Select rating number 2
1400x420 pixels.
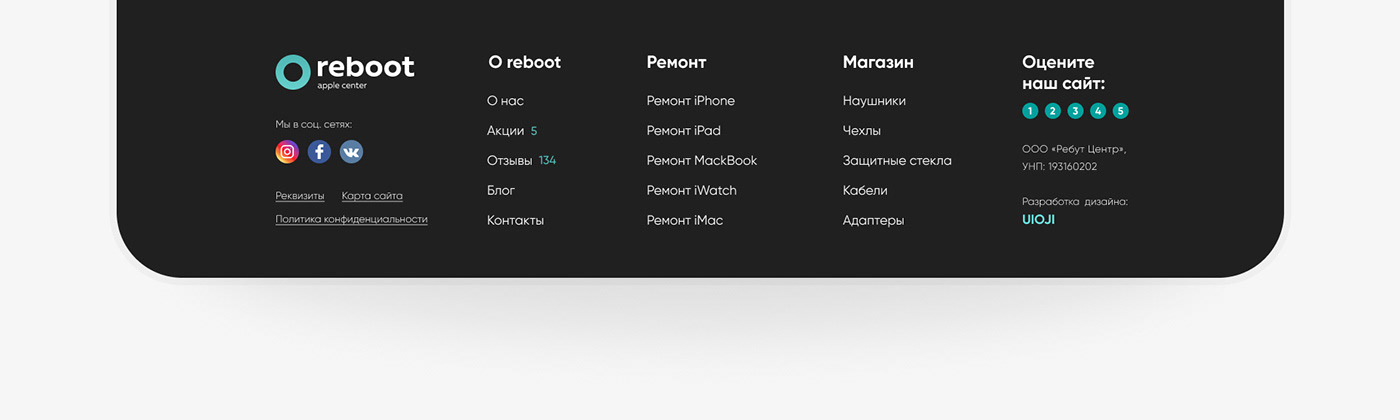[1053, 111]
